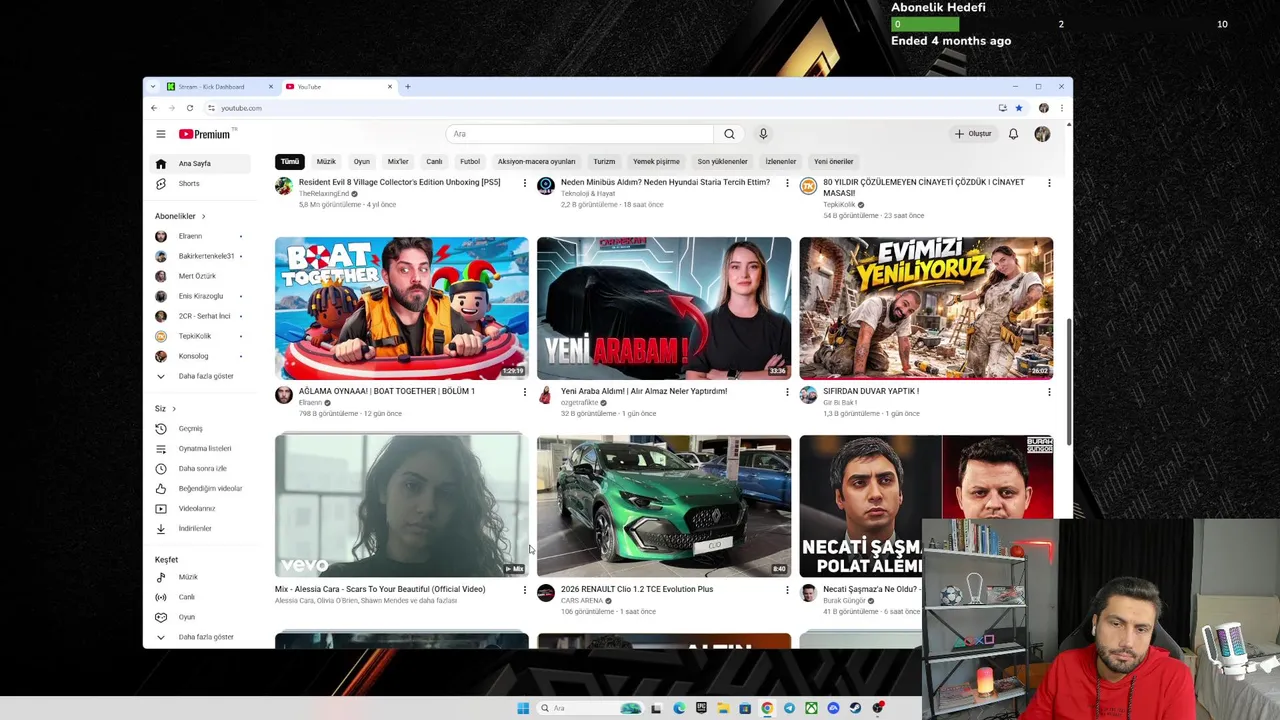Open Daha sonra izle list
The height and width of the screenshot is (720, 1280).
pyautogui.click(x=202, y=468)
